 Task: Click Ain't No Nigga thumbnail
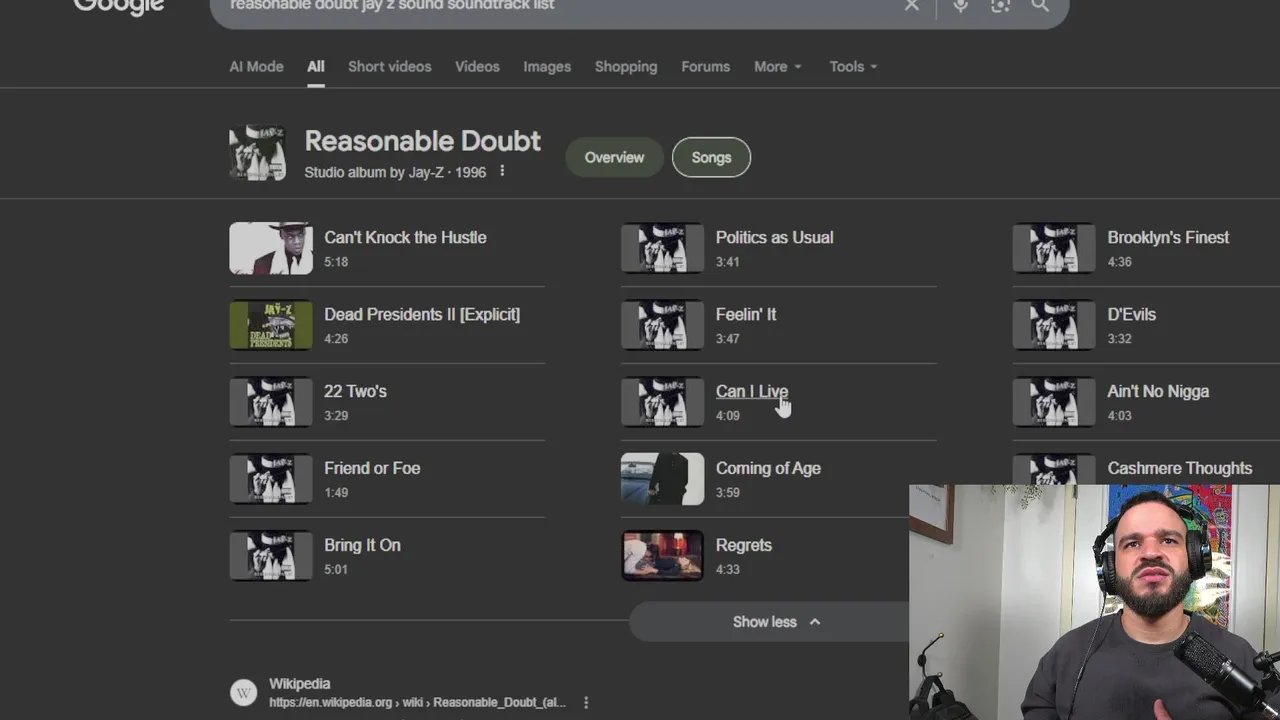click(1054, 402)
